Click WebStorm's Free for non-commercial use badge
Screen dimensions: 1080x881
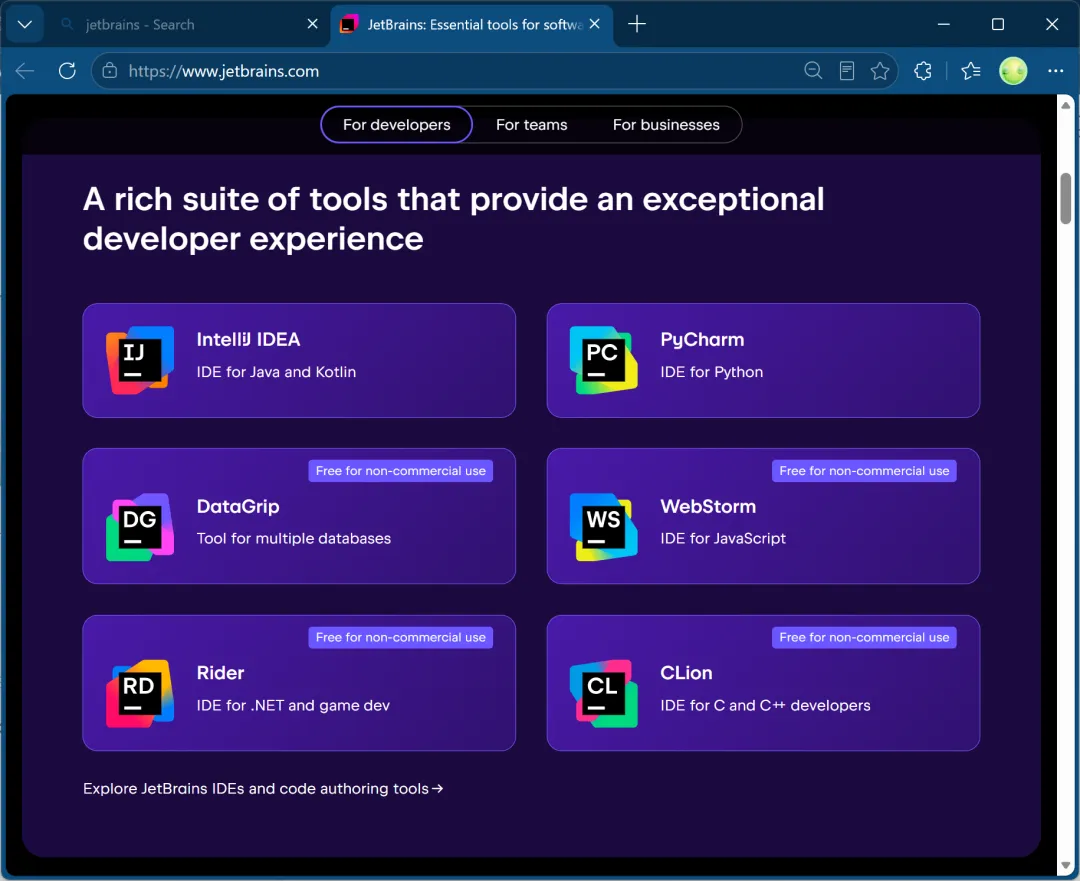click(864, 471)
